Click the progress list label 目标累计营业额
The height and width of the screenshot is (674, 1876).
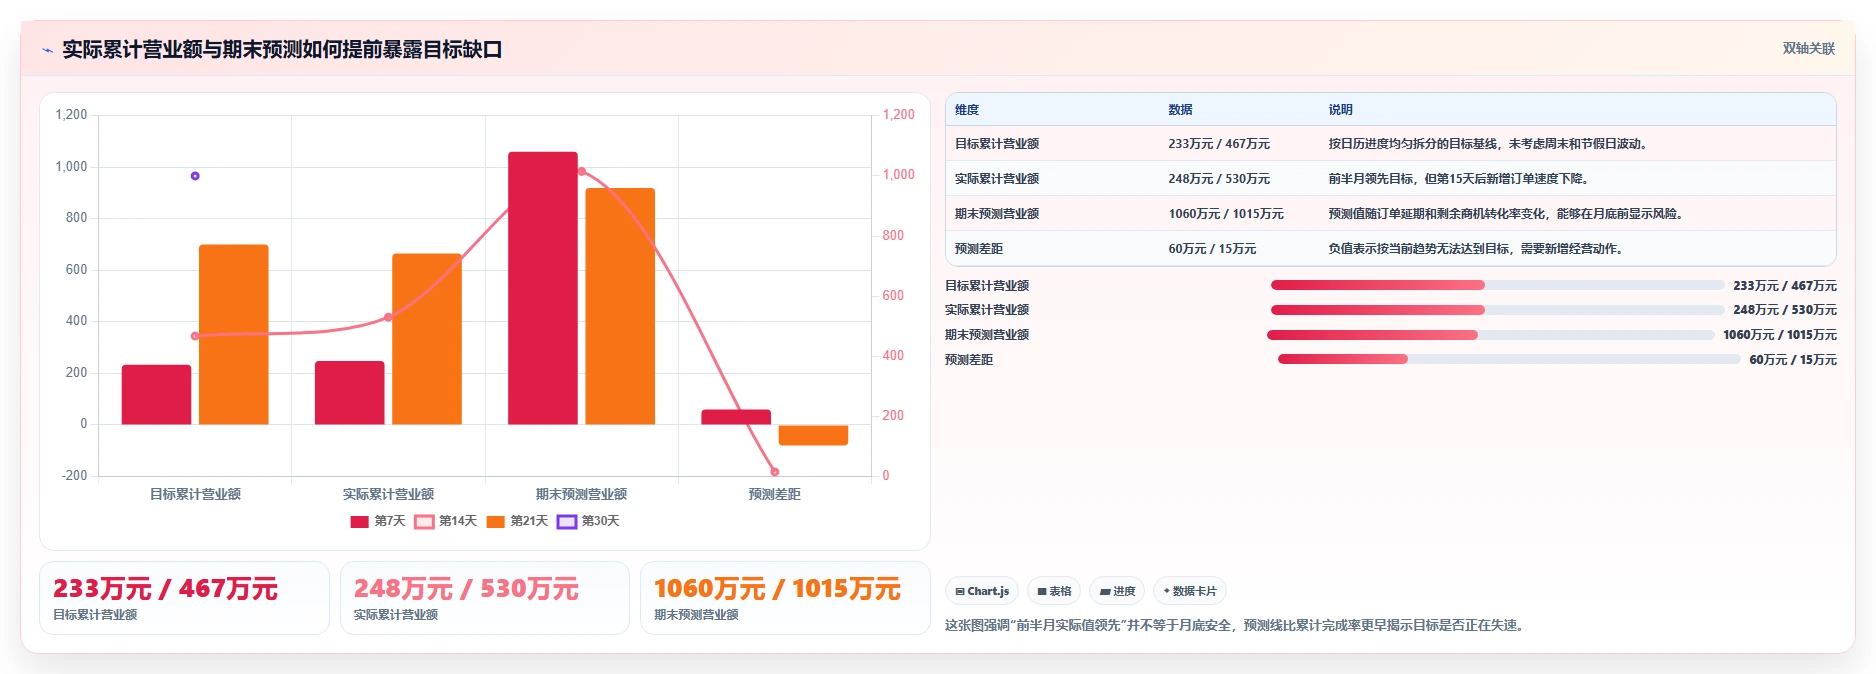pyautogui.click(x=987, y=286)
